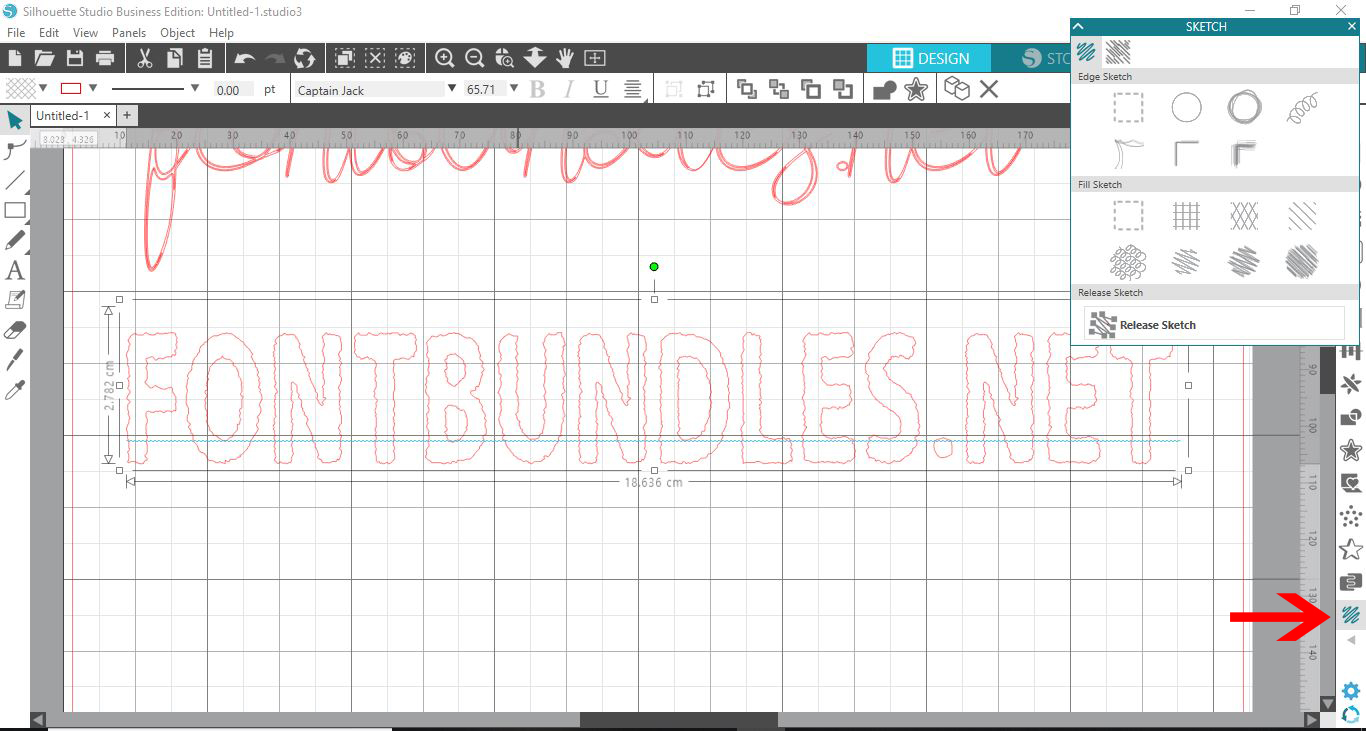The height and width of the screenshot is (731, 1366).
Task: Undo the last action
Action: click(x=245, y=58)
